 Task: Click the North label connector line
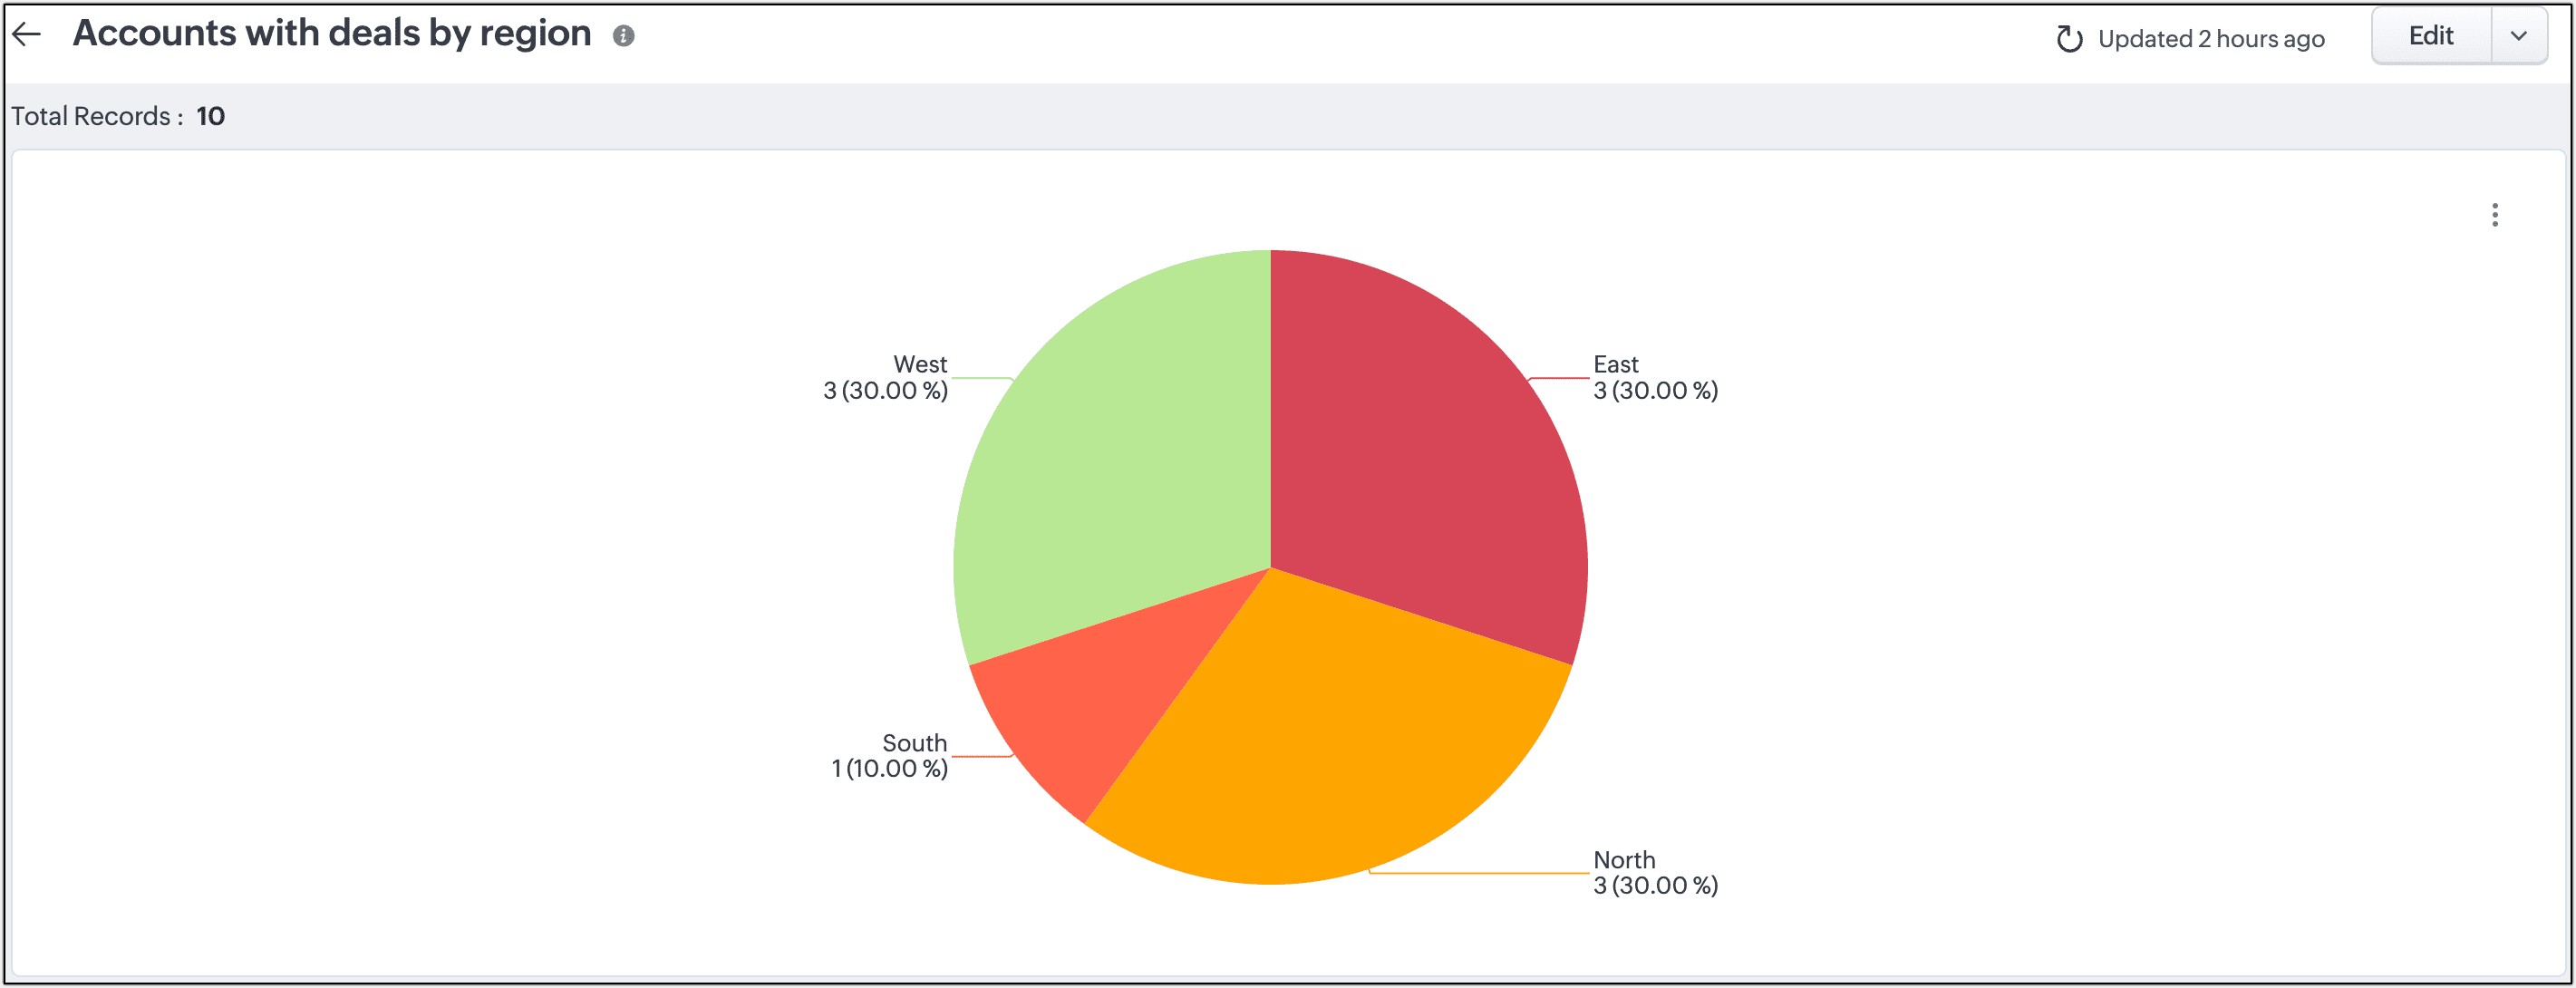tap(1480, 873)
